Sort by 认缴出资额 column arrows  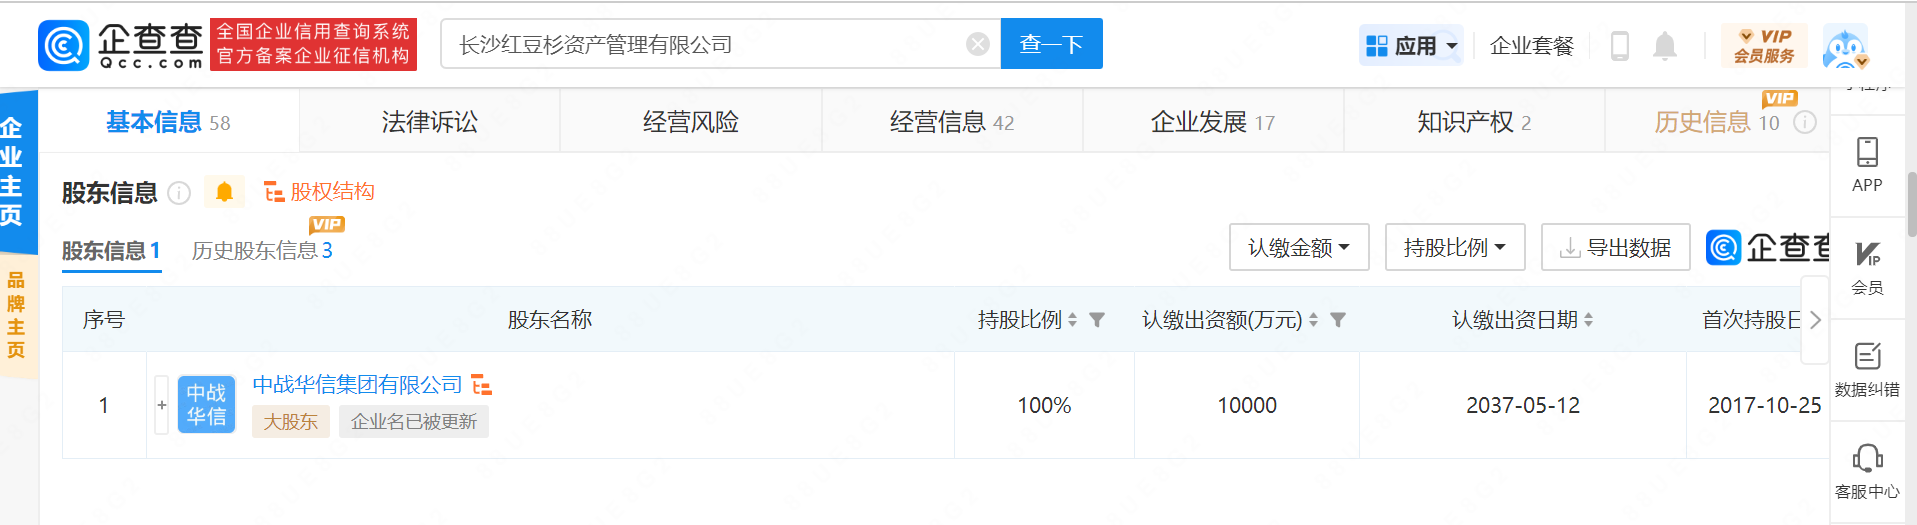coord(1313,320)
